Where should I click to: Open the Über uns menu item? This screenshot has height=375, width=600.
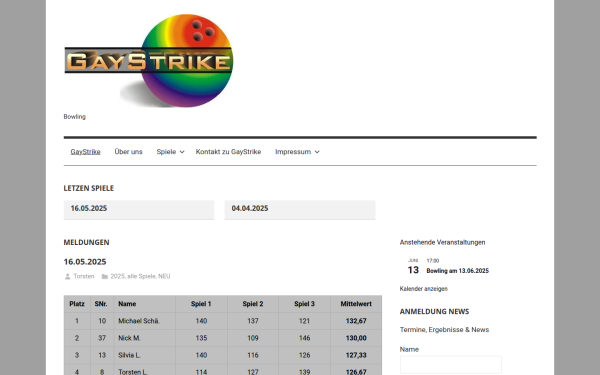[x=129, y=152]
